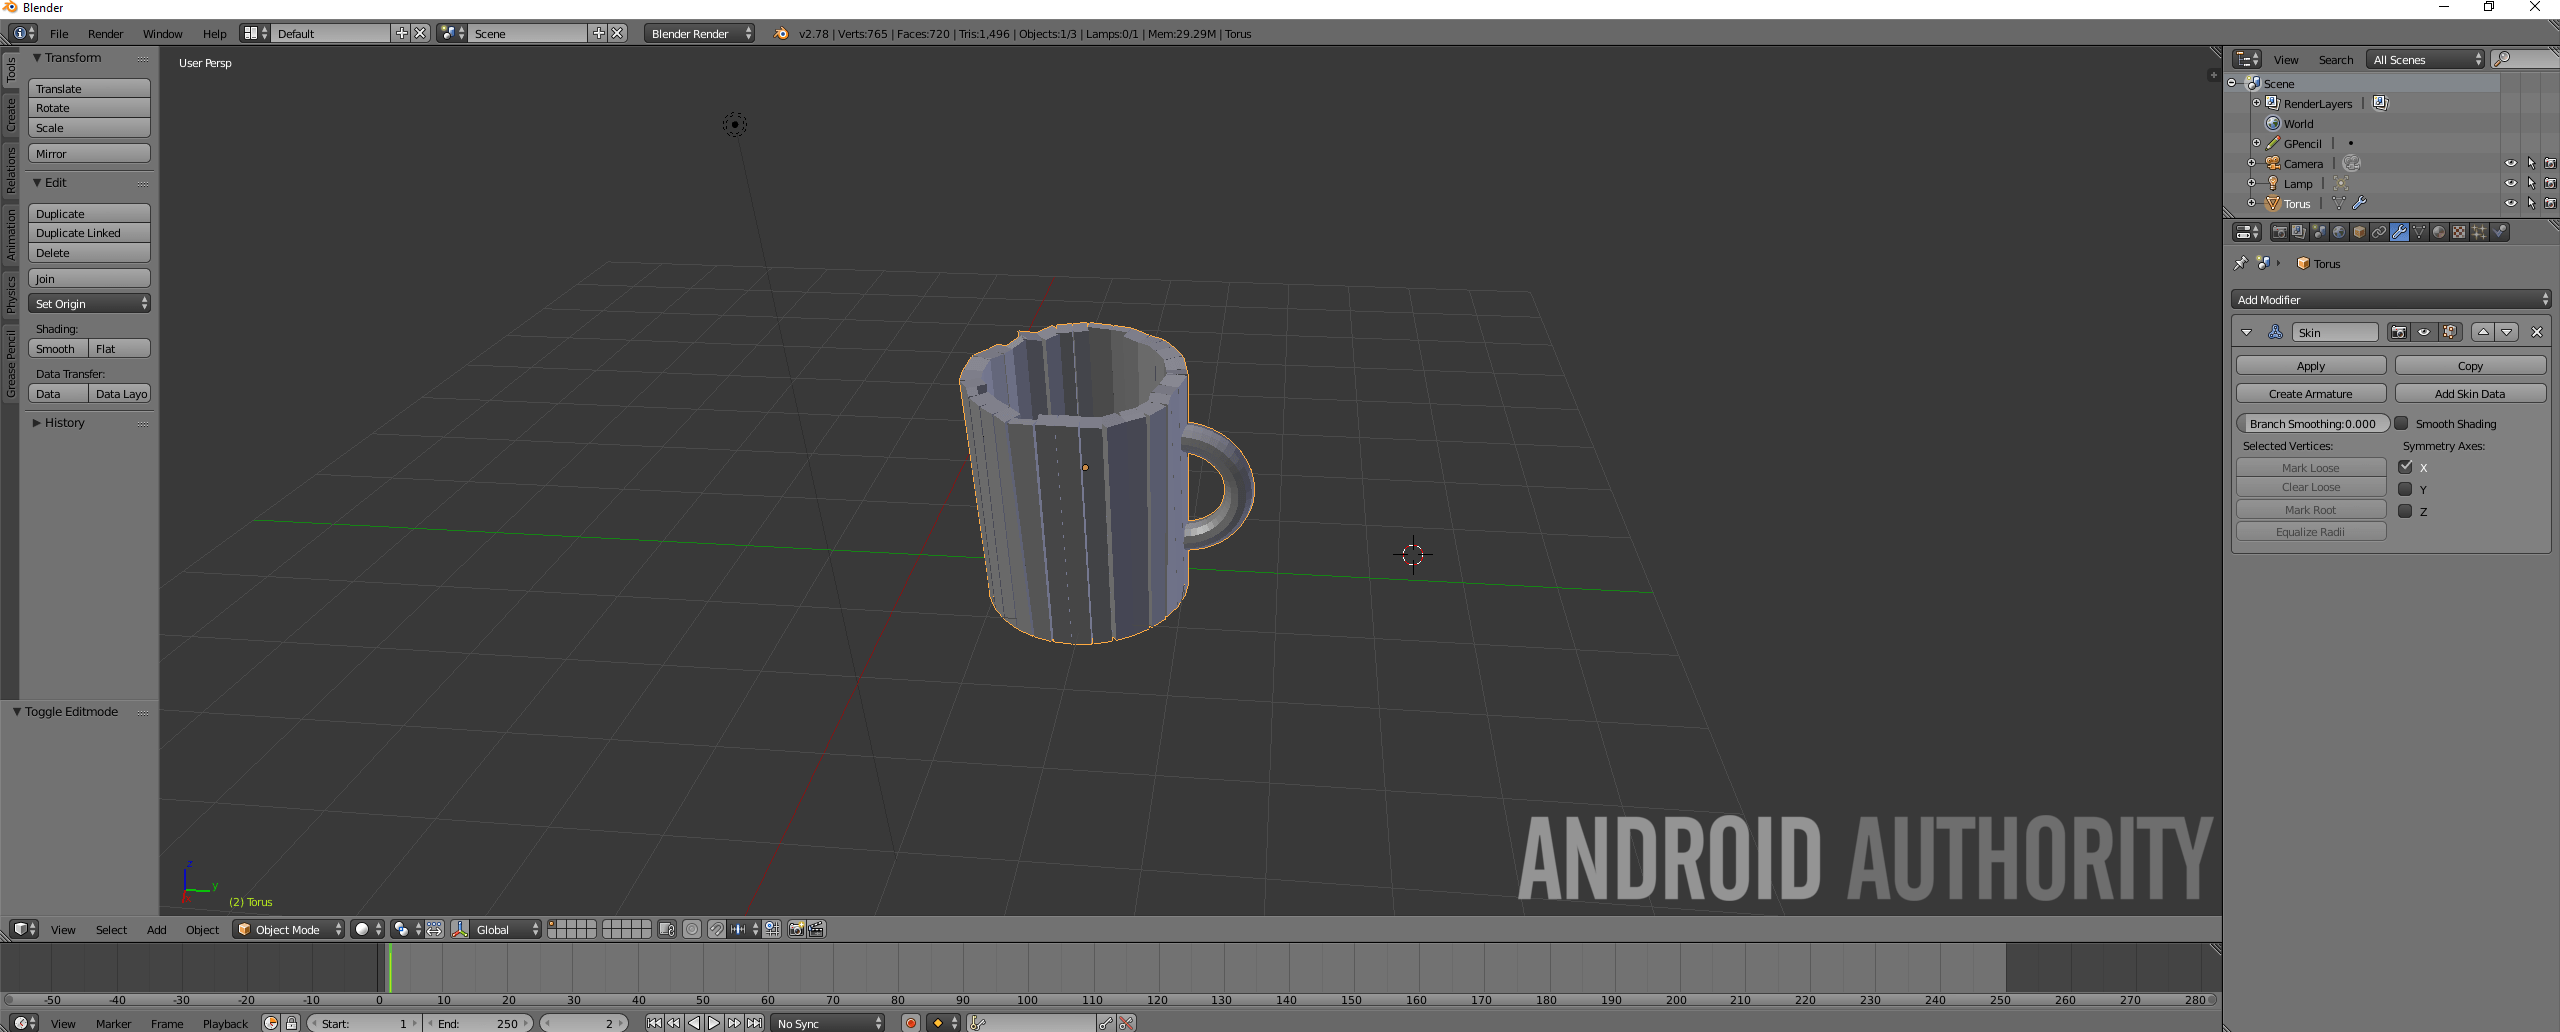Screen dimensions: 2560x1032
Task: Click the automatic keyframe record button
Action: point(911,1023)
